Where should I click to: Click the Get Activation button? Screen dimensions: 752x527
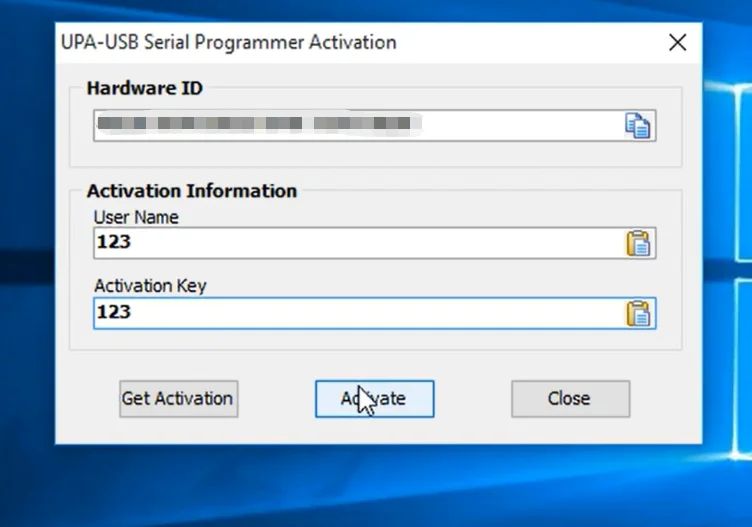click(x=178, y=399)
